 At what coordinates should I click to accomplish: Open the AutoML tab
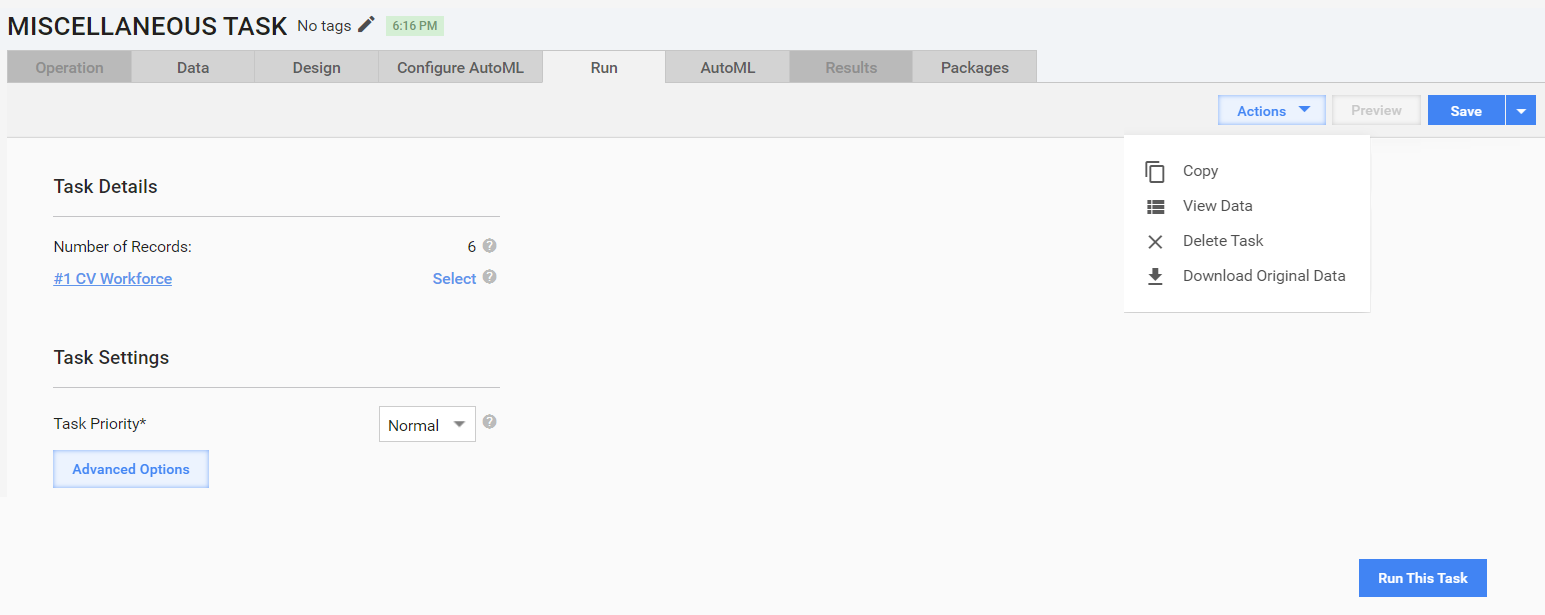[x=728, y=67]
